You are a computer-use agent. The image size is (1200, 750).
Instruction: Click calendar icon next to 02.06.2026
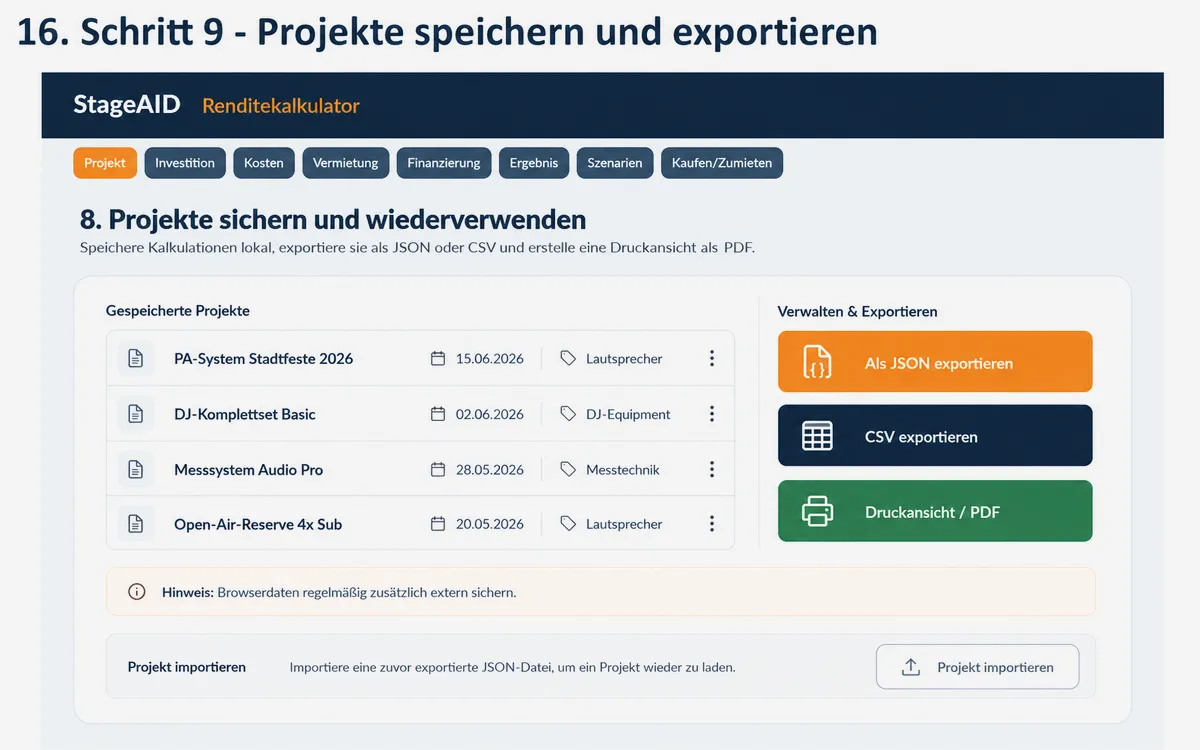pyautogui.click(x=438, y=414)
